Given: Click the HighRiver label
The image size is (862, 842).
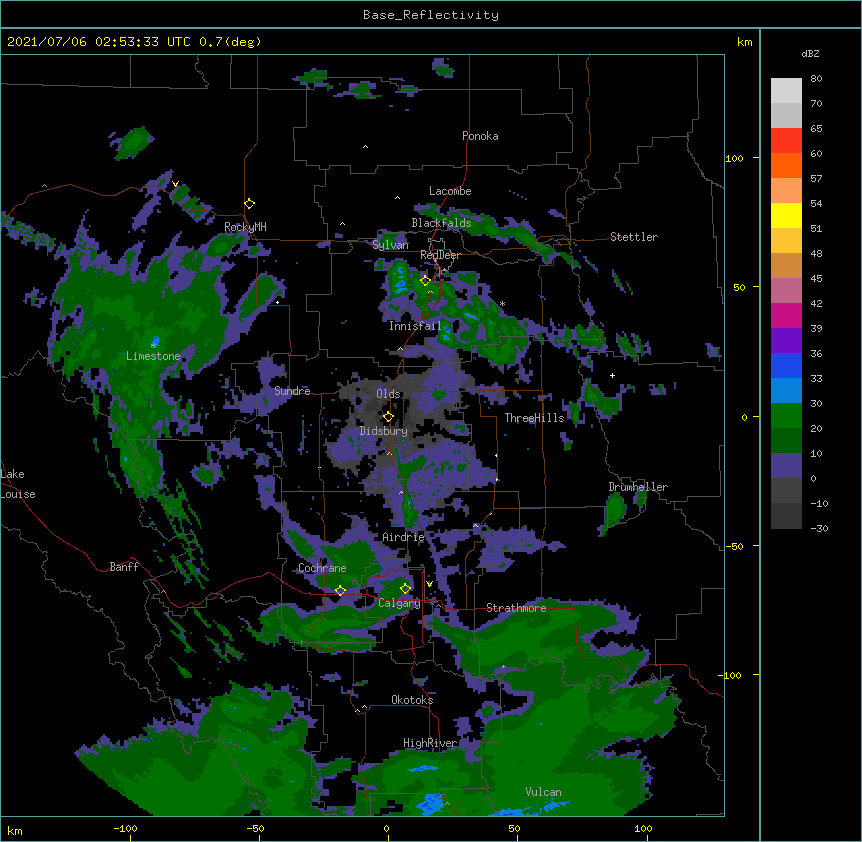Looking at the screenshot, I should point(430,743).
